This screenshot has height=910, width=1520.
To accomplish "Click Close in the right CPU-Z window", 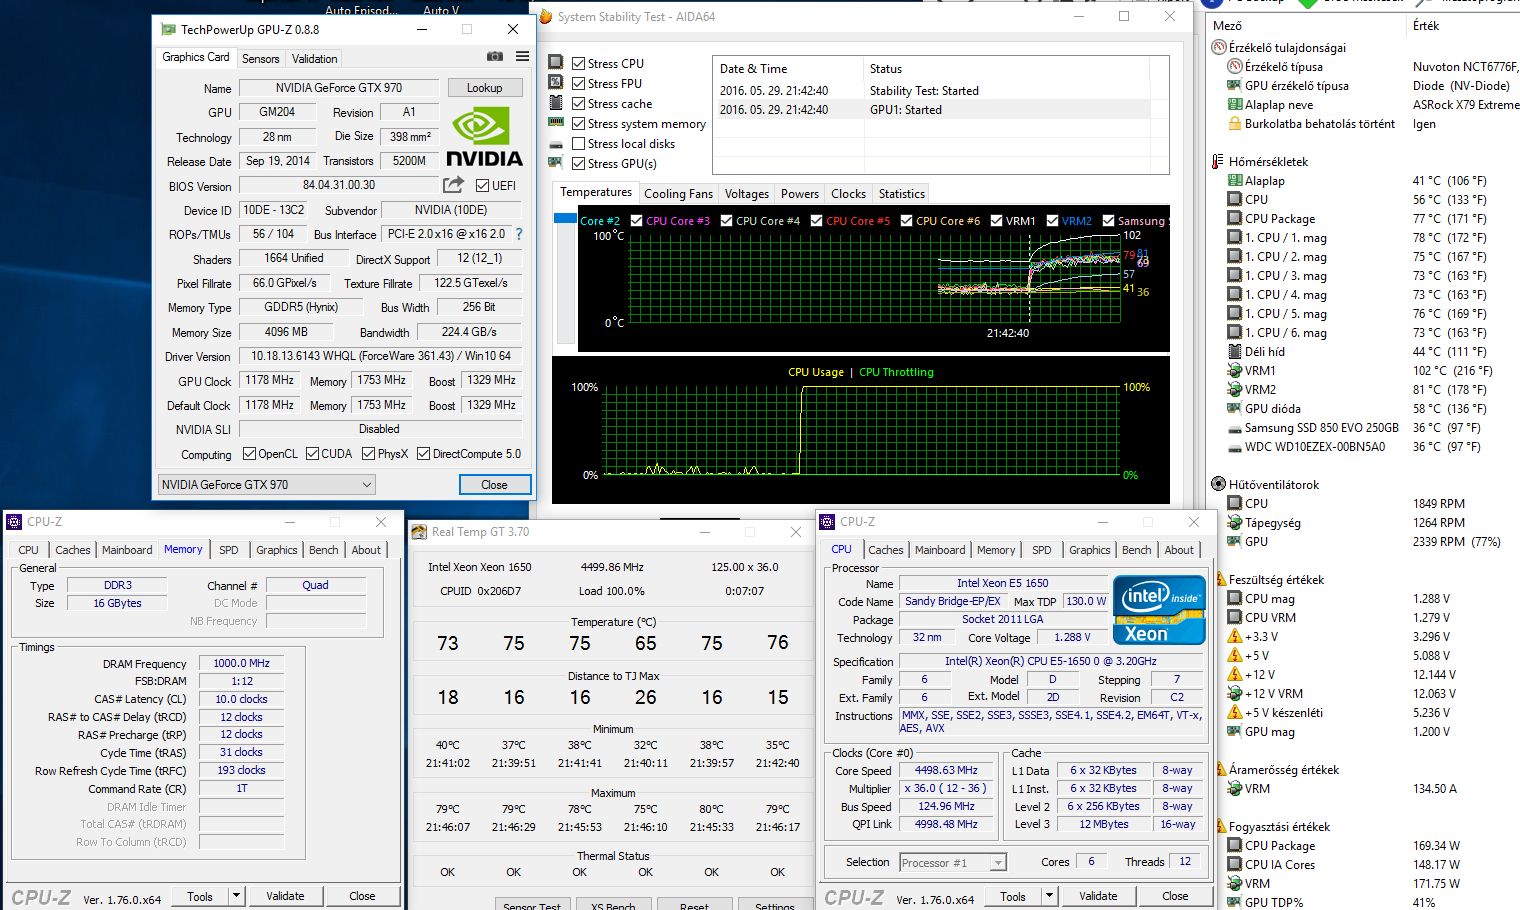I will coord(1175,896).
